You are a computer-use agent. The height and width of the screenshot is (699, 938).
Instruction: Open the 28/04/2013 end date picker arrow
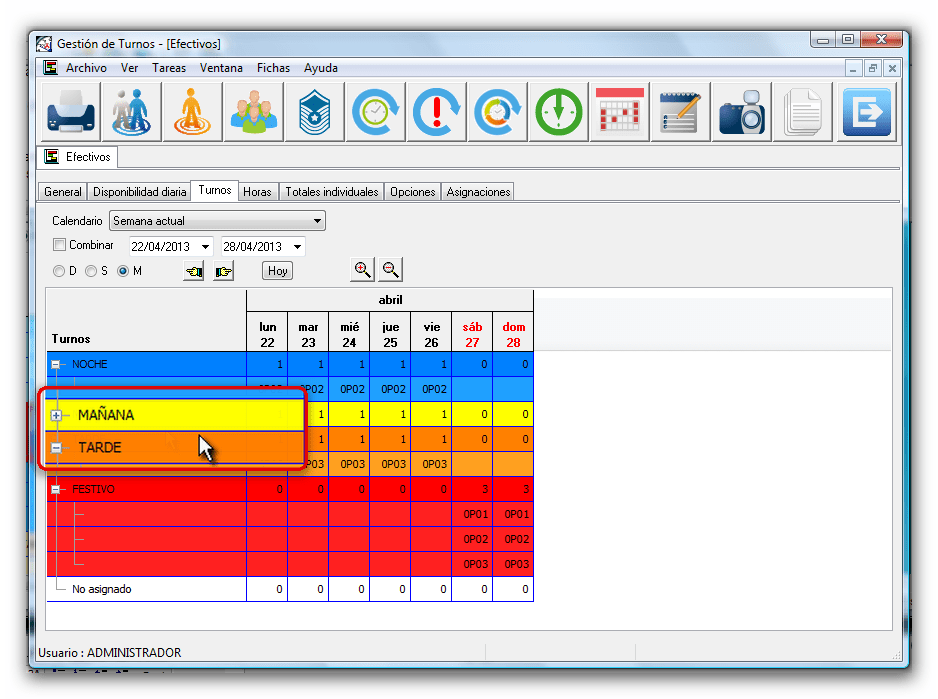coord(297,247)
